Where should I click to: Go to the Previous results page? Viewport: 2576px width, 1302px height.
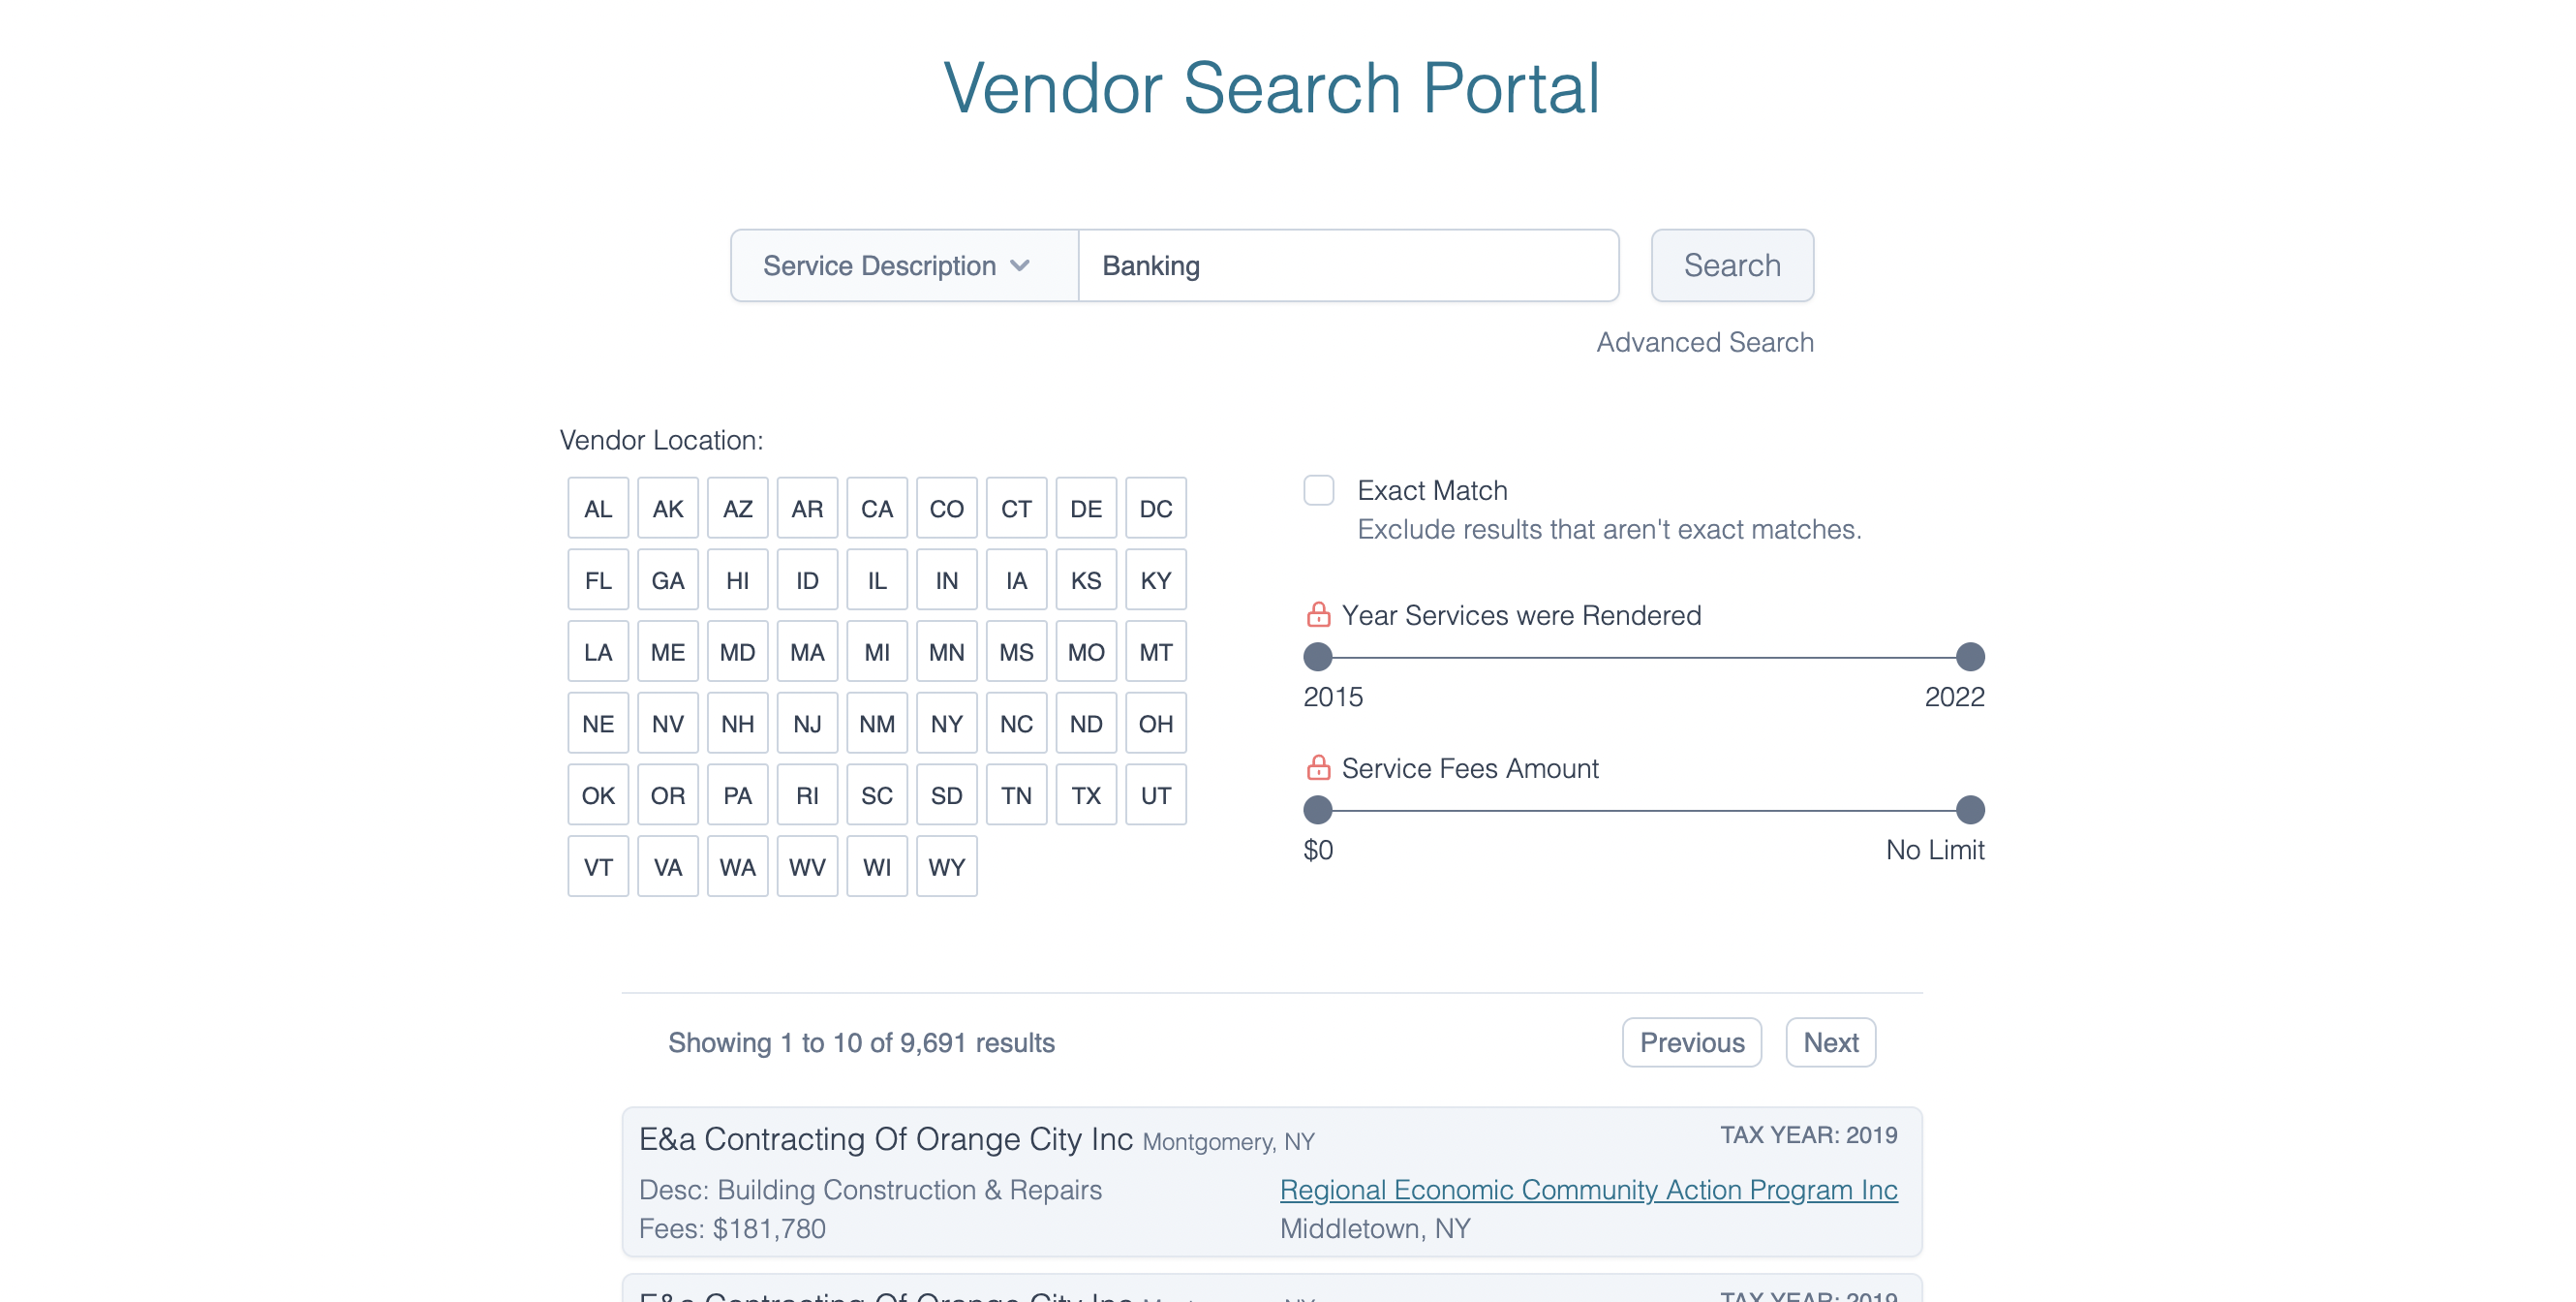[1691, 1042]
